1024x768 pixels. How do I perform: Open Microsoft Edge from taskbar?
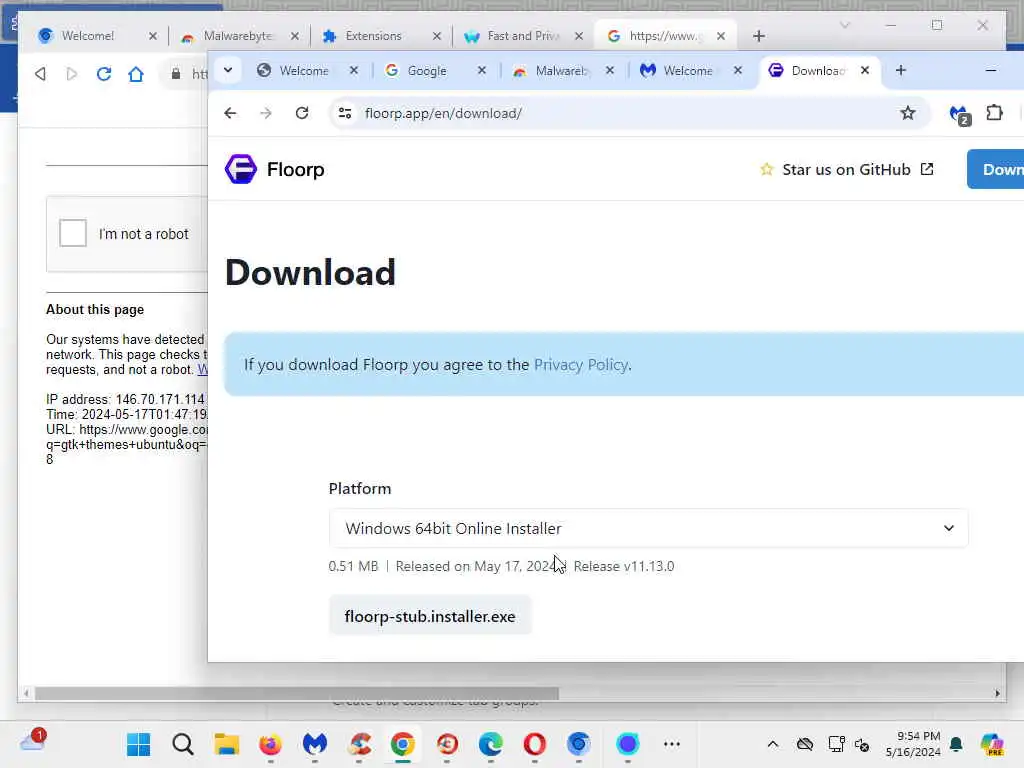pos(490,744)
